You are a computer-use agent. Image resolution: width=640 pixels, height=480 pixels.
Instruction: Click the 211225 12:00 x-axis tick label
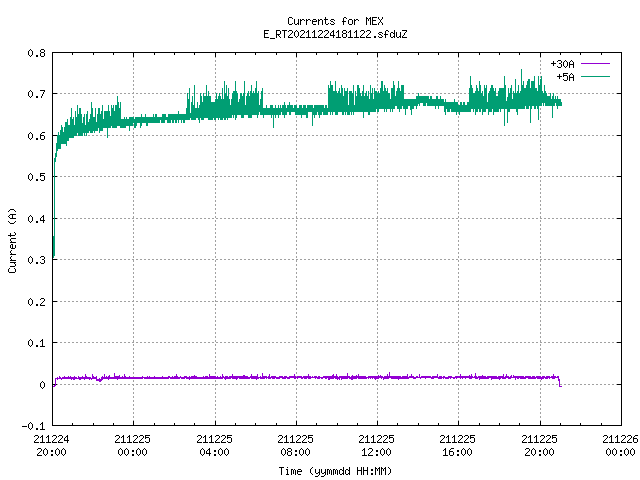(x=376, y=446)
